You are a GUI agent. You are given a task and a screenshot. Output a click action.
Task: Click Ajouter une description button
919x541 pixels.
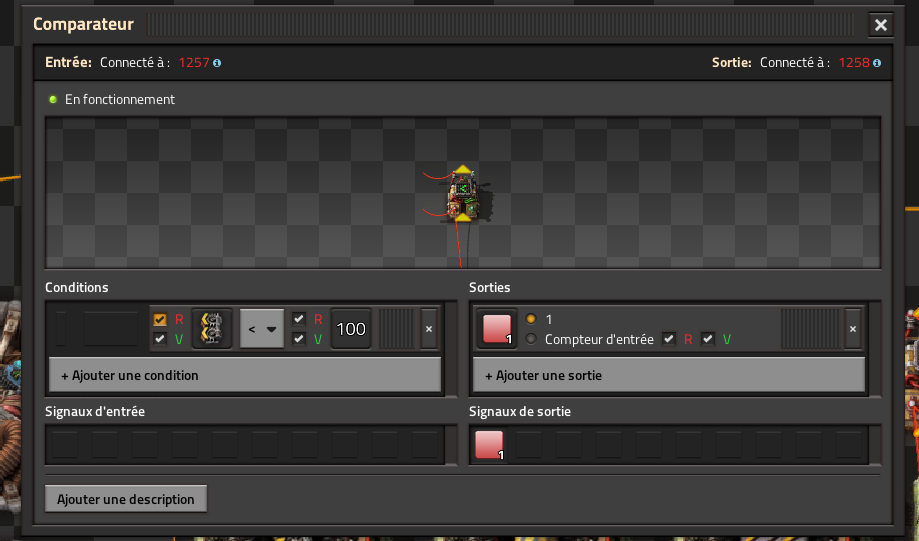pos(126,499)
